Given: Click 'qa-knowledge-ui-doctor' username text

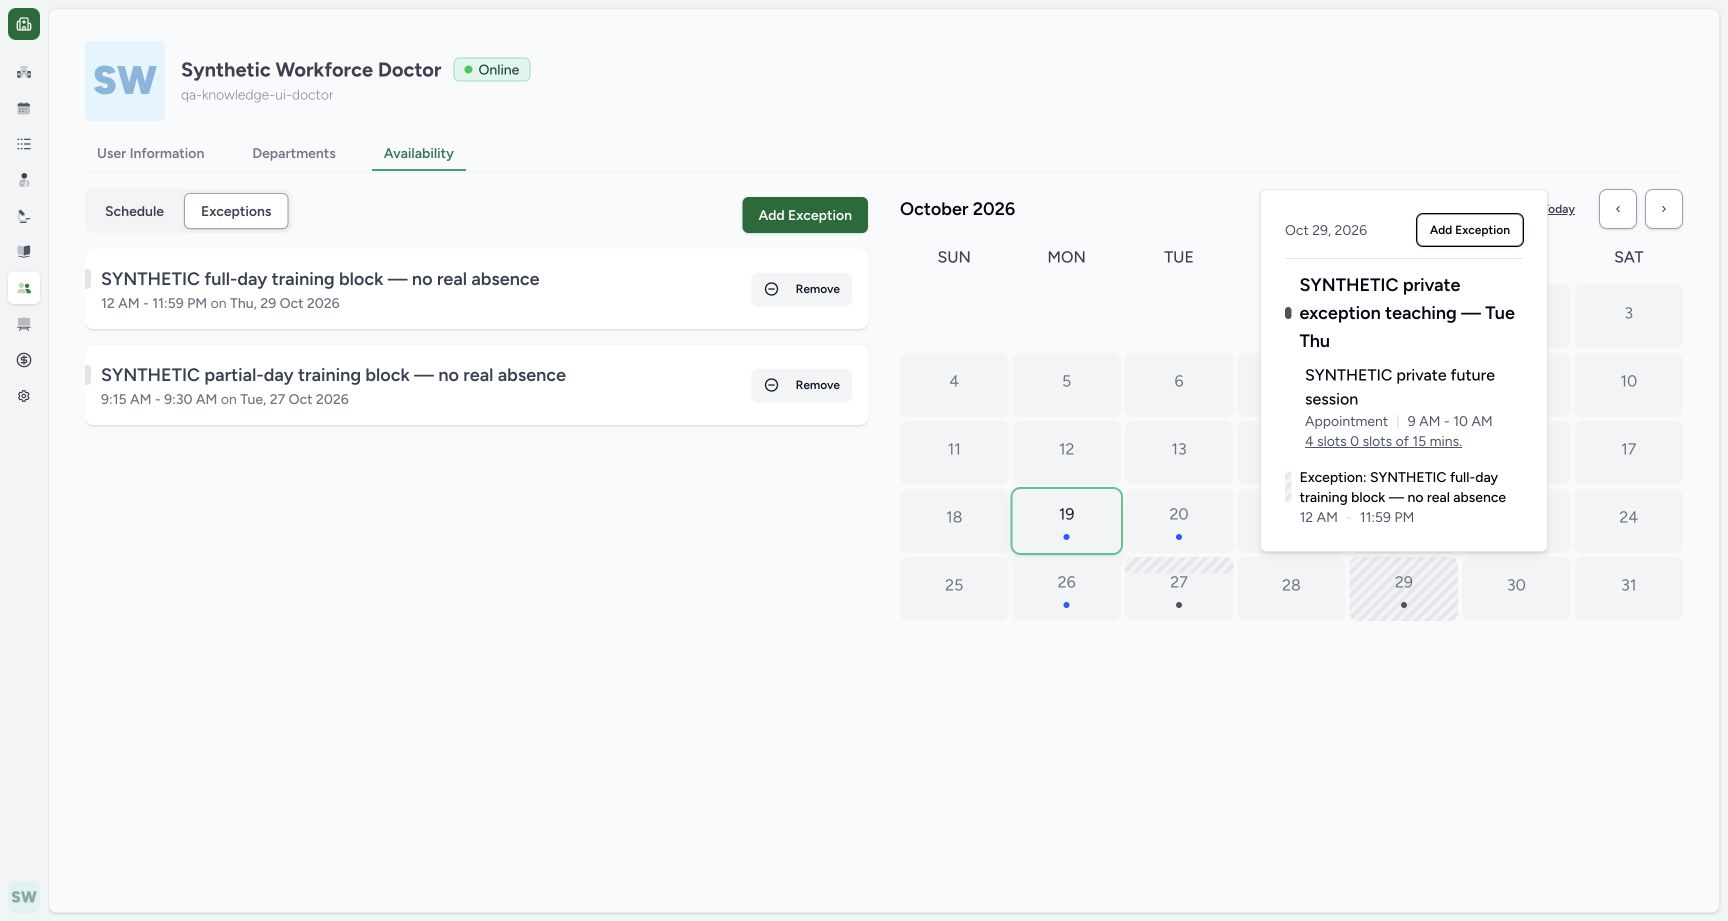Looking at the screenshot, I should point(257,95).
